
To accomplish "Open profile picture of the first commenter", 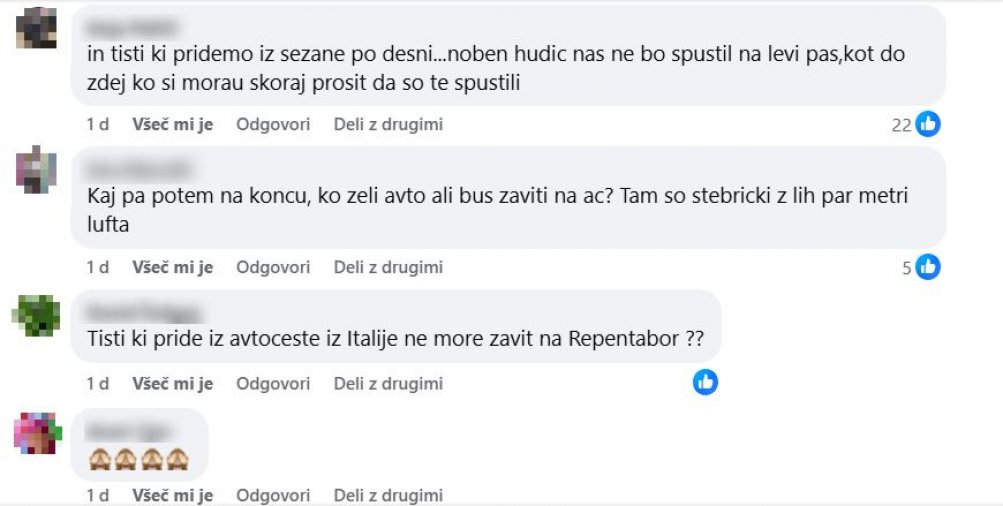I will [x=37, y=27].
